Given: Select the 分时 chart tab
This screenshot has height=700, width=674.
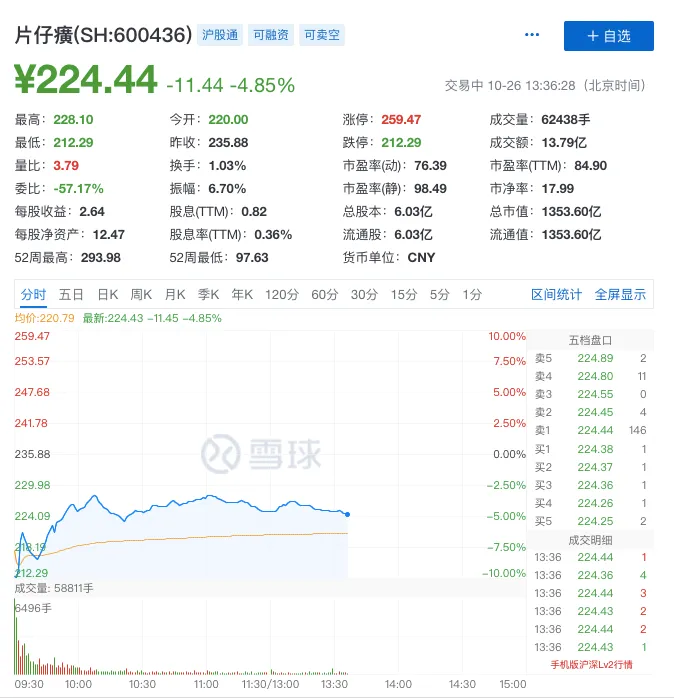Looking at the screenshot, I should click(x=33, y=295).
